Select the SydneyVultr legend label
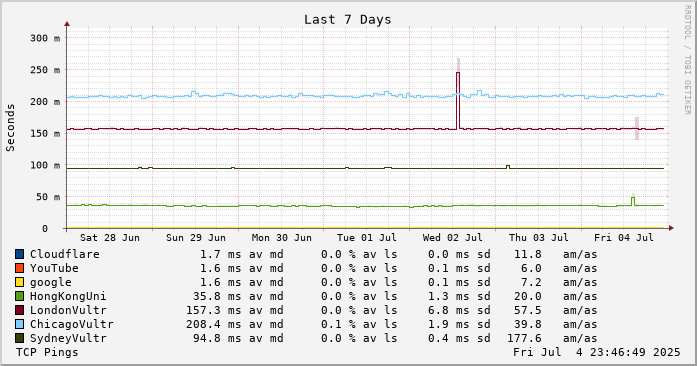 68,338
